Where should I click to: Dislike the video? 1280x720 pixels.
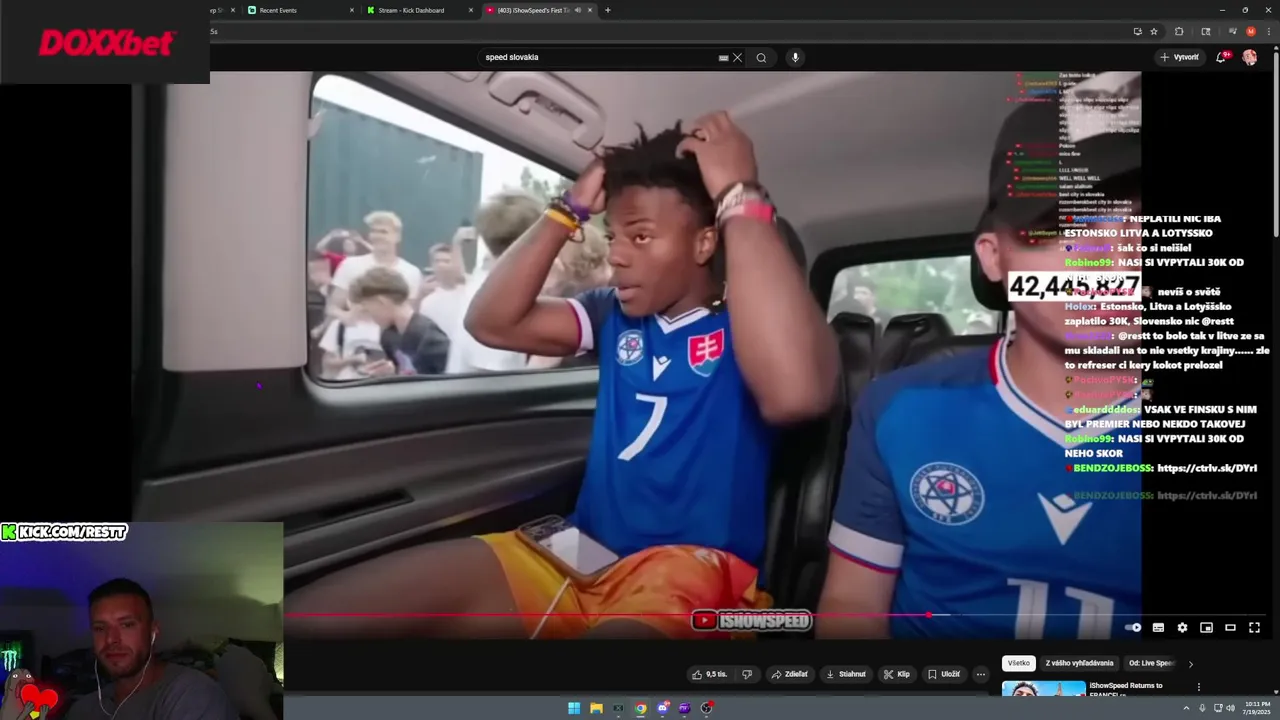click(747, 674)
